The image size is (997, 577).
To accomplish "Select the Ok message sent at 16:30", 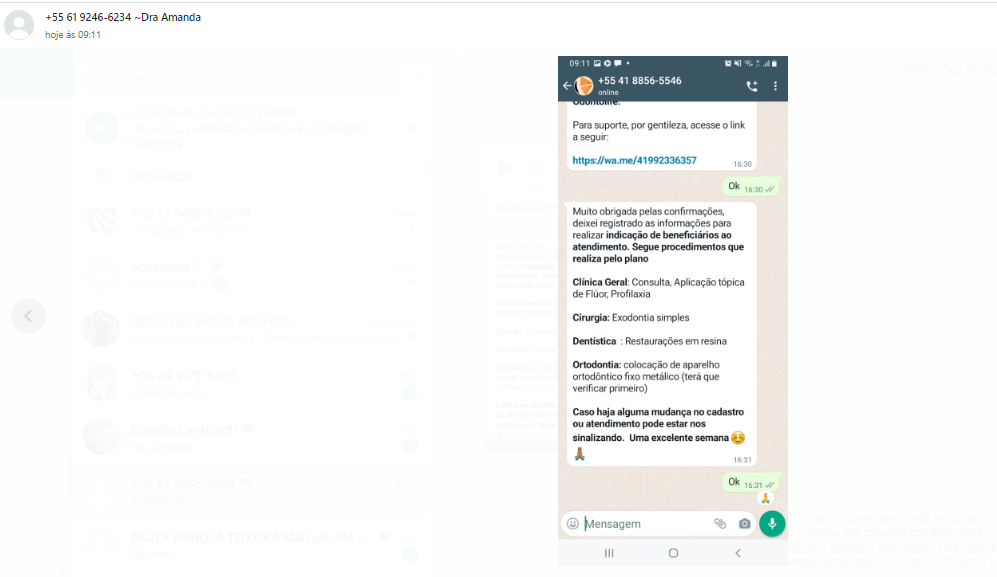I will pyautogui.click(x=751, y=187).
